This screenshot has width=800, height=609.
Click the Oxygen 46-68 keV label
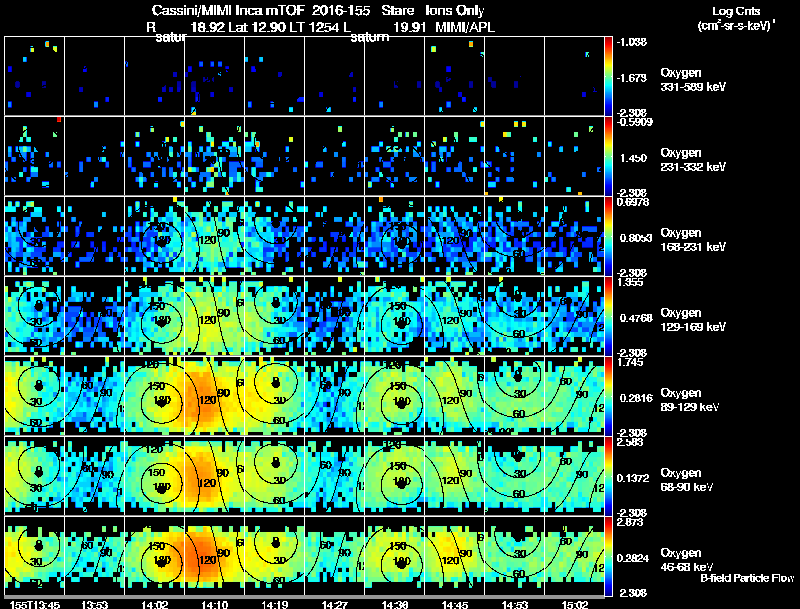687,560
